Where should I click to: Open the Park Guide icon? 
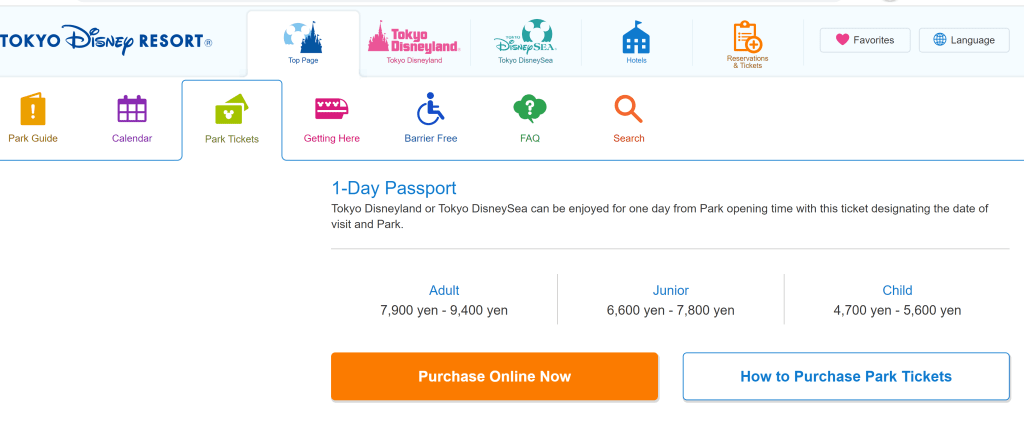click(x=33, y=108)
